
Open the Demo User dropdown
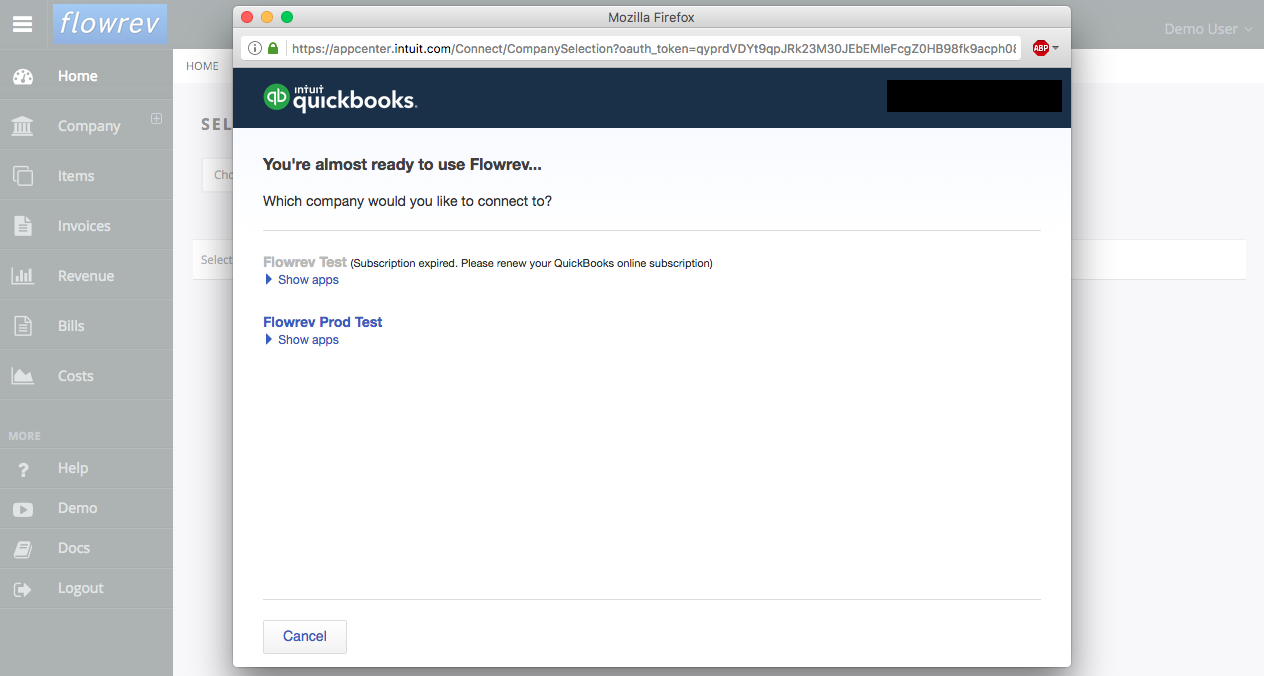click(1208, 29)
